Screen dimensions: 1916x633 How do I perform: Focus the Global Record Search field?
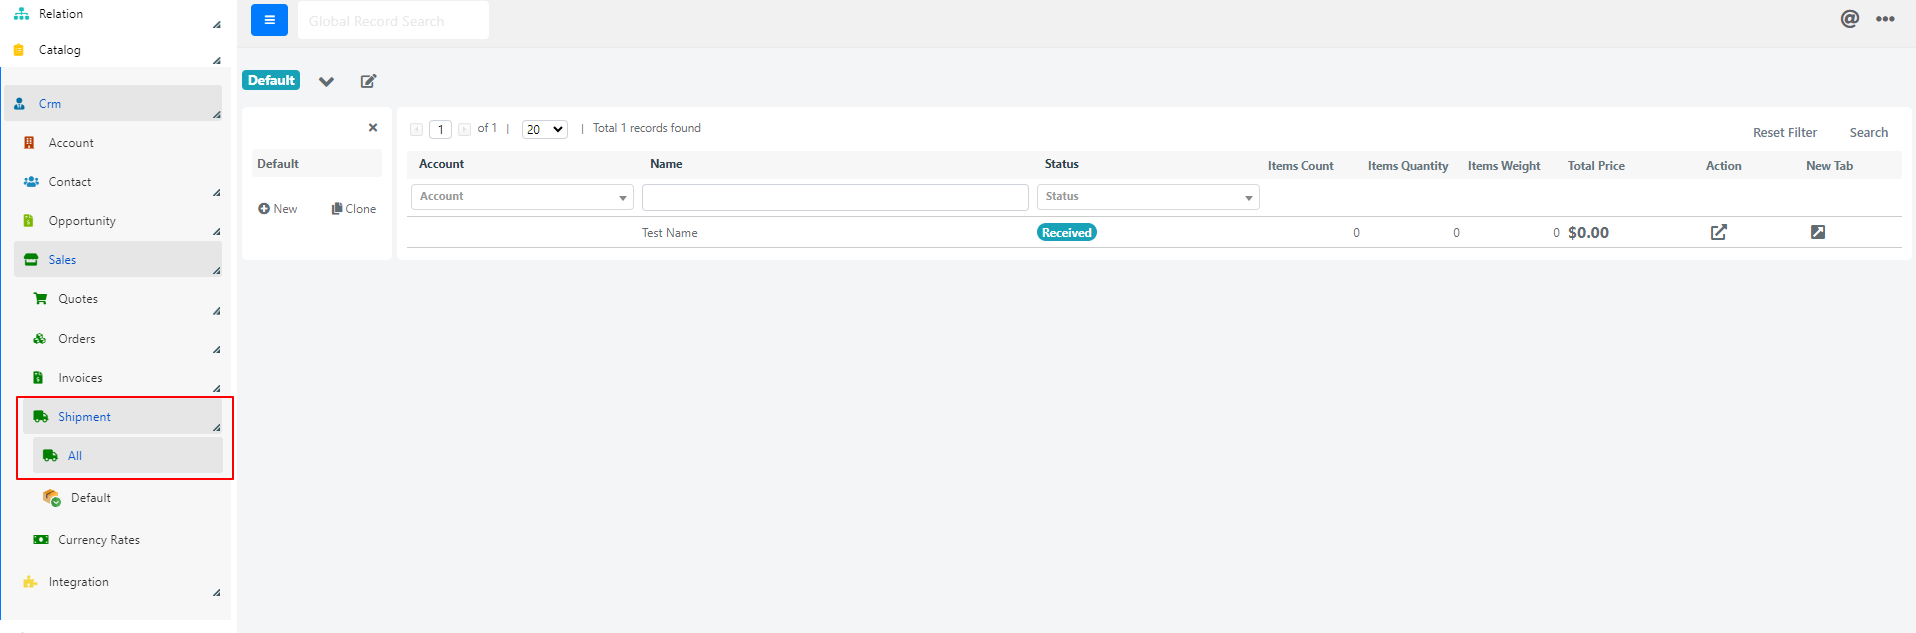pyautogui.click(x=393, y=20)
